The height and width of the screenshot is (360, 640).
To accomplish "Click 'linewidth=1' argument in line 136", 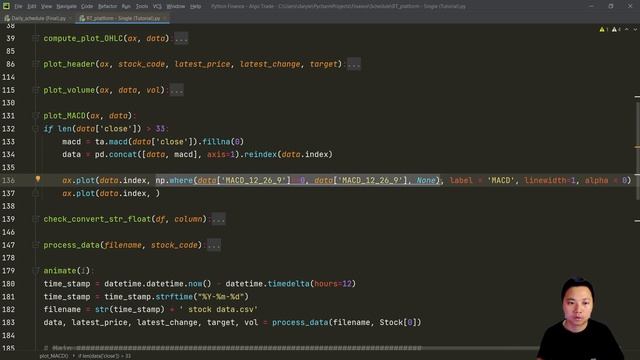I will (x=550, y=180).
